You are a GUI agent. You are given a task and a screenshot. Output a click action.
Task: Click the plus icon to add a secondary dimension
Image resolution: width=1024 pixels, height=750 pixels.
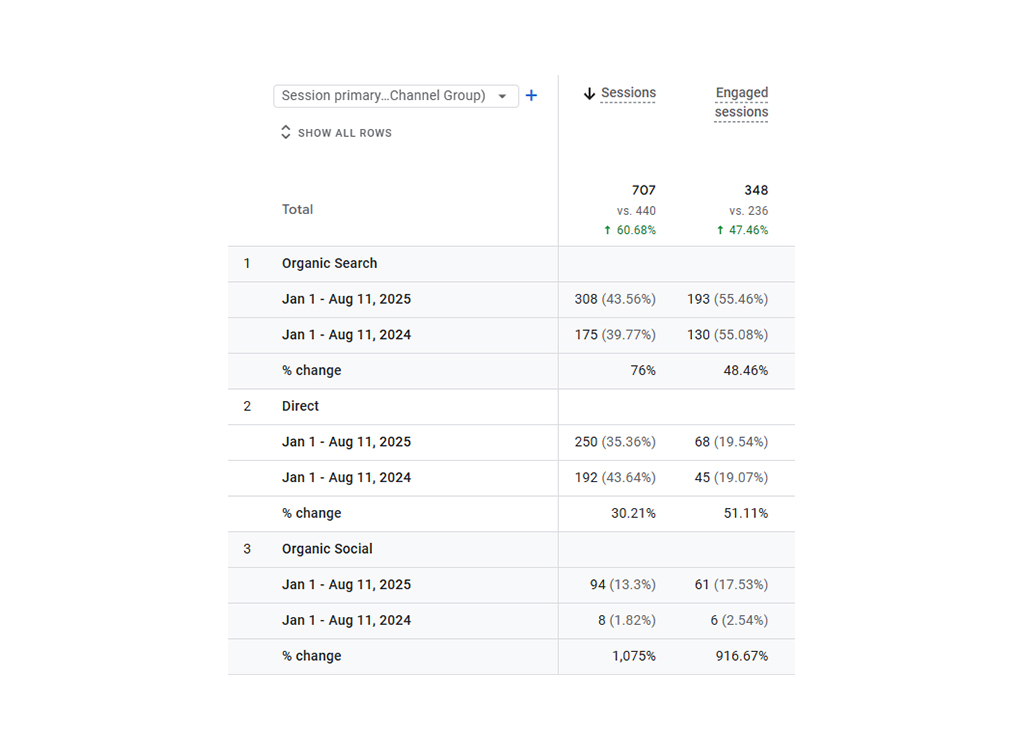coord(531,95)
